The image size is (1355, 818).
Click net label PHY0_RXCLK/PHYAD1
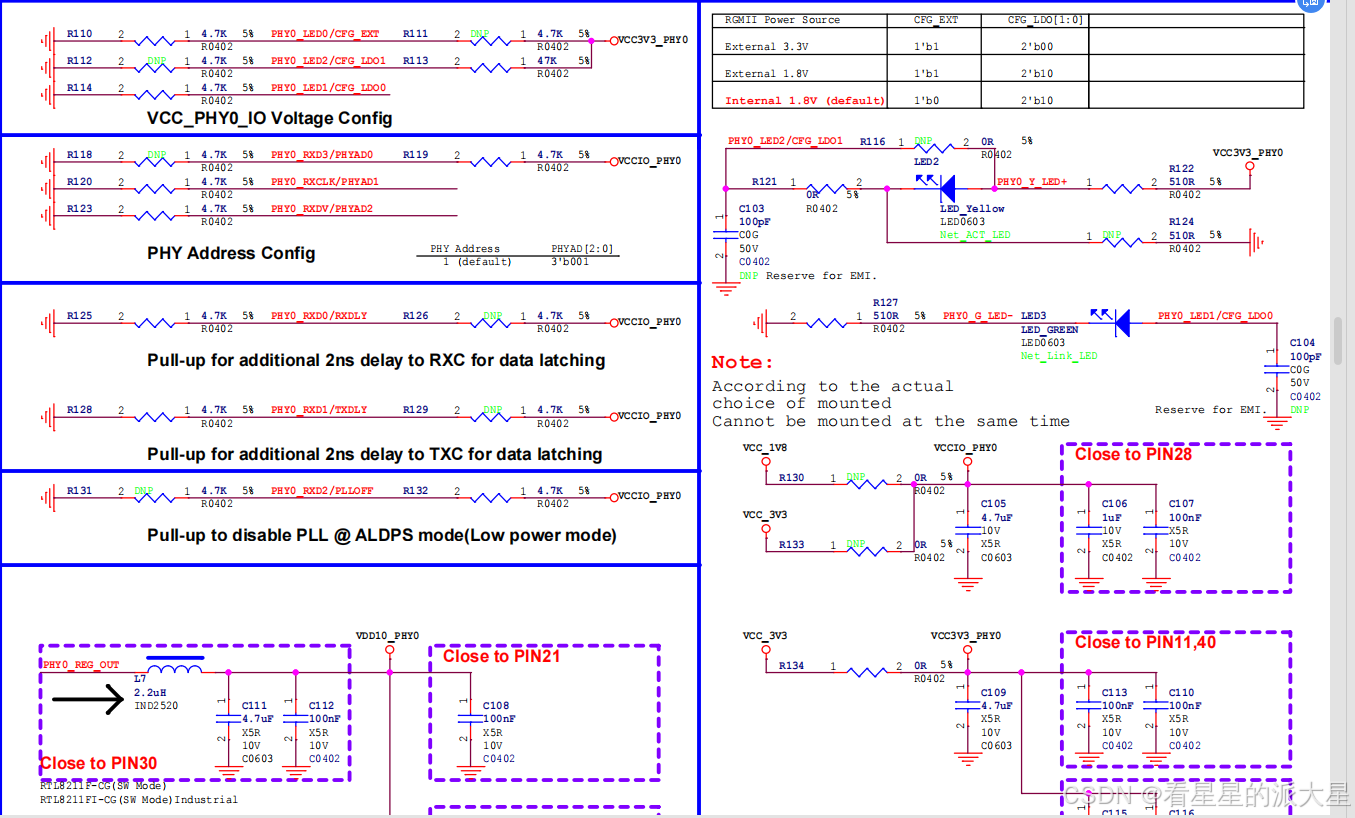coord(325,182)
